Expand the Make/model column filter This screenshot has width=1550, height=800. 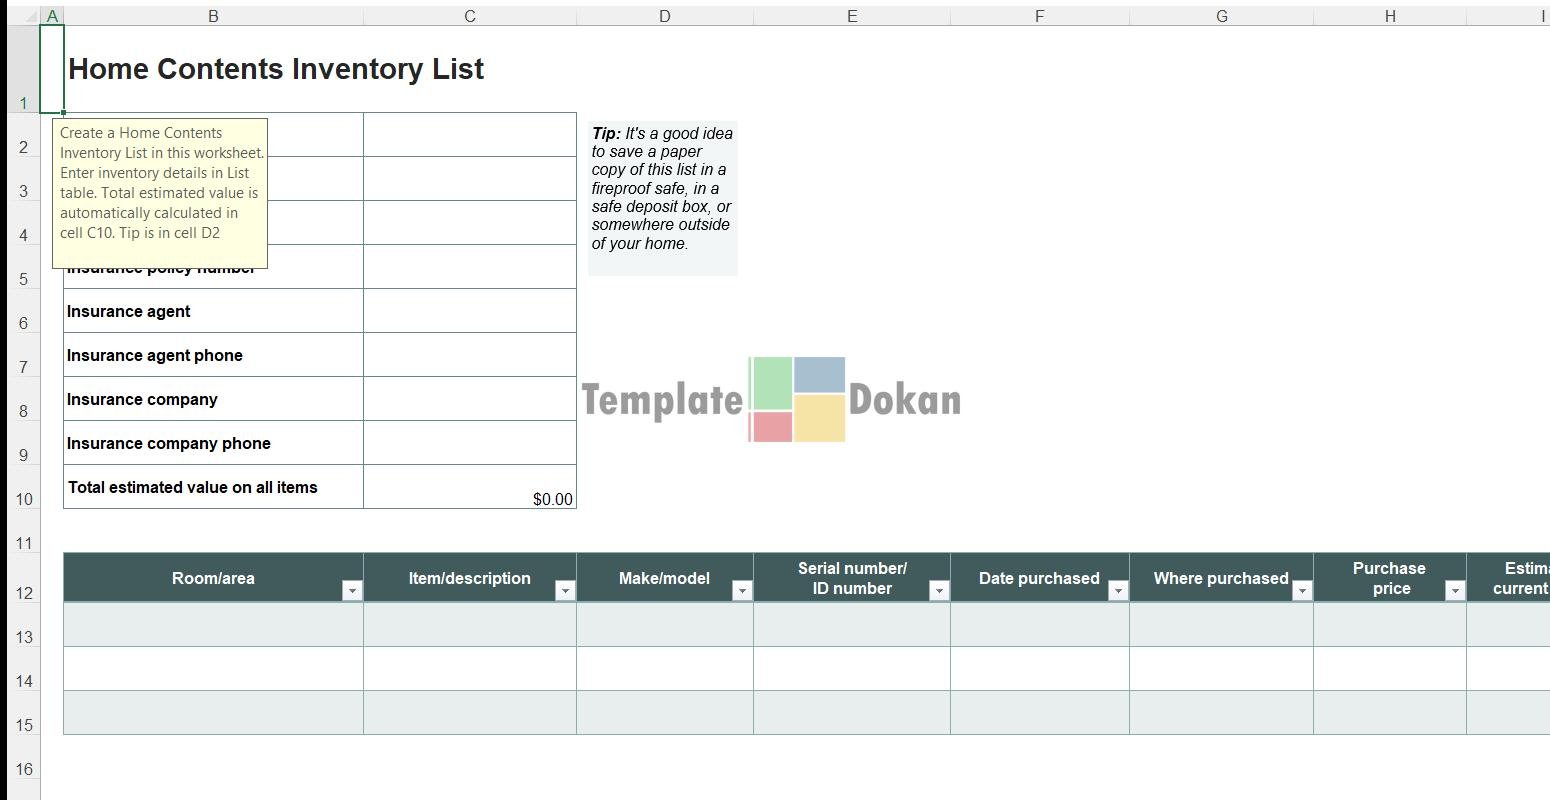[x=741, y=591]
